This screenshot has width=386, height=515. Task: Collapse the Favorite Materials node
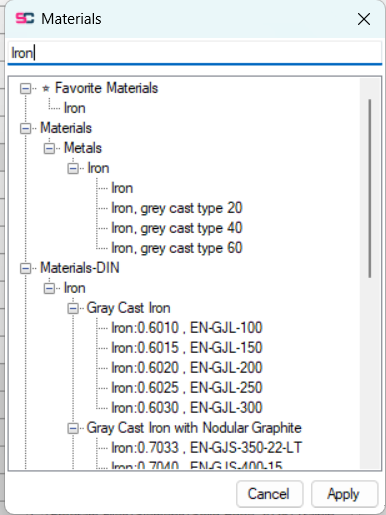pos(25,89)
